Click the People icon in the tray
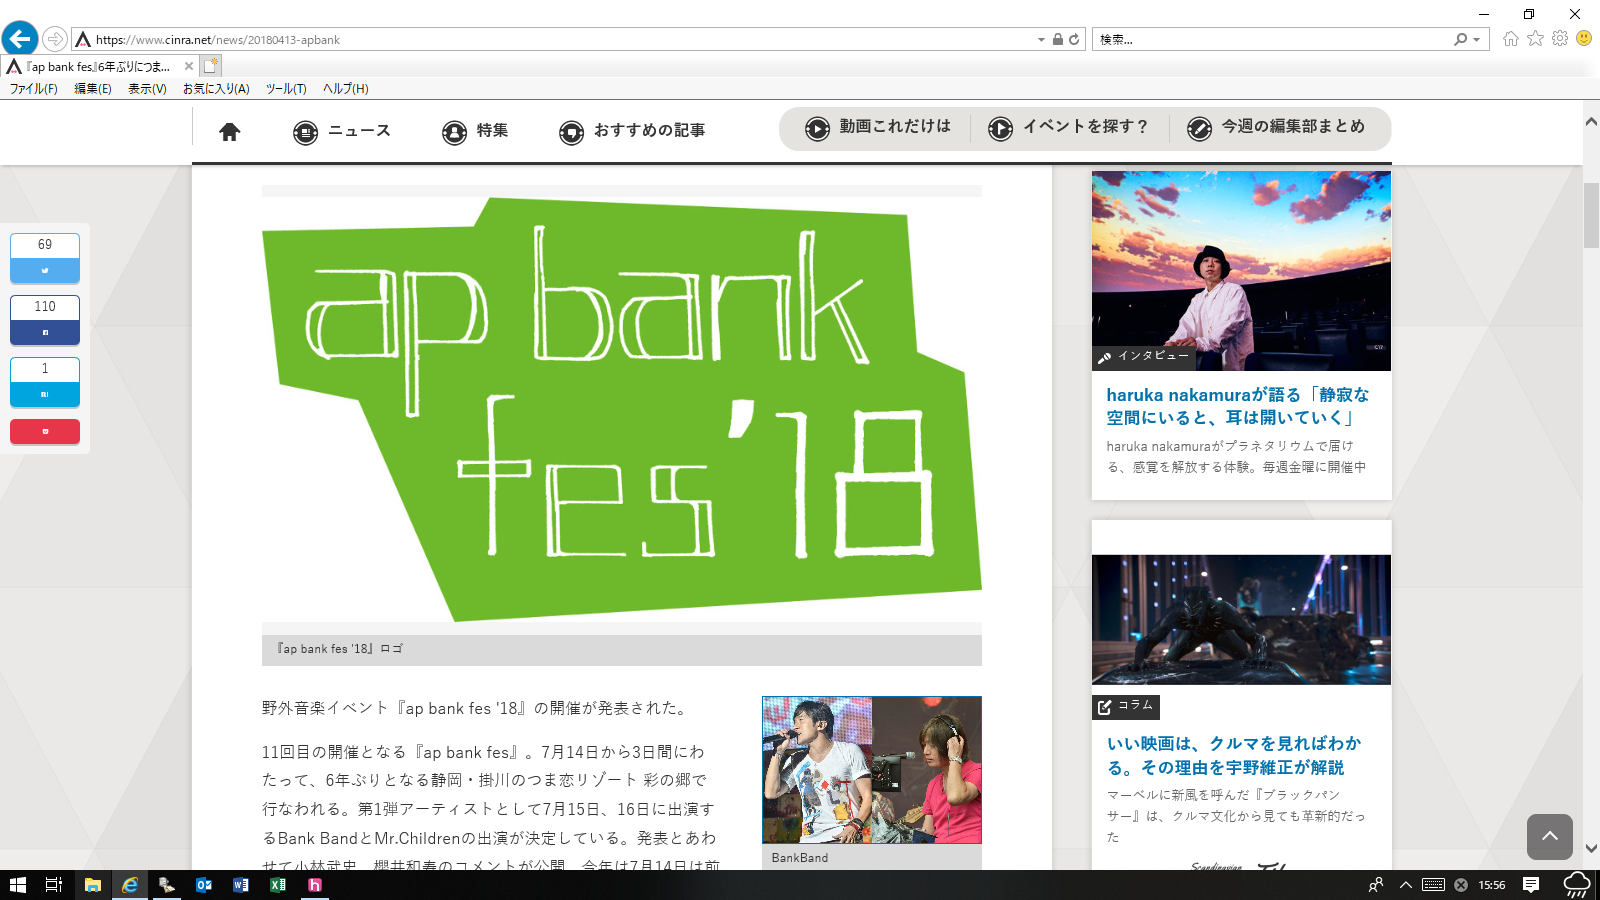Image resolution: width=1600 pixels, height=900 pixels. (1377, 885)
